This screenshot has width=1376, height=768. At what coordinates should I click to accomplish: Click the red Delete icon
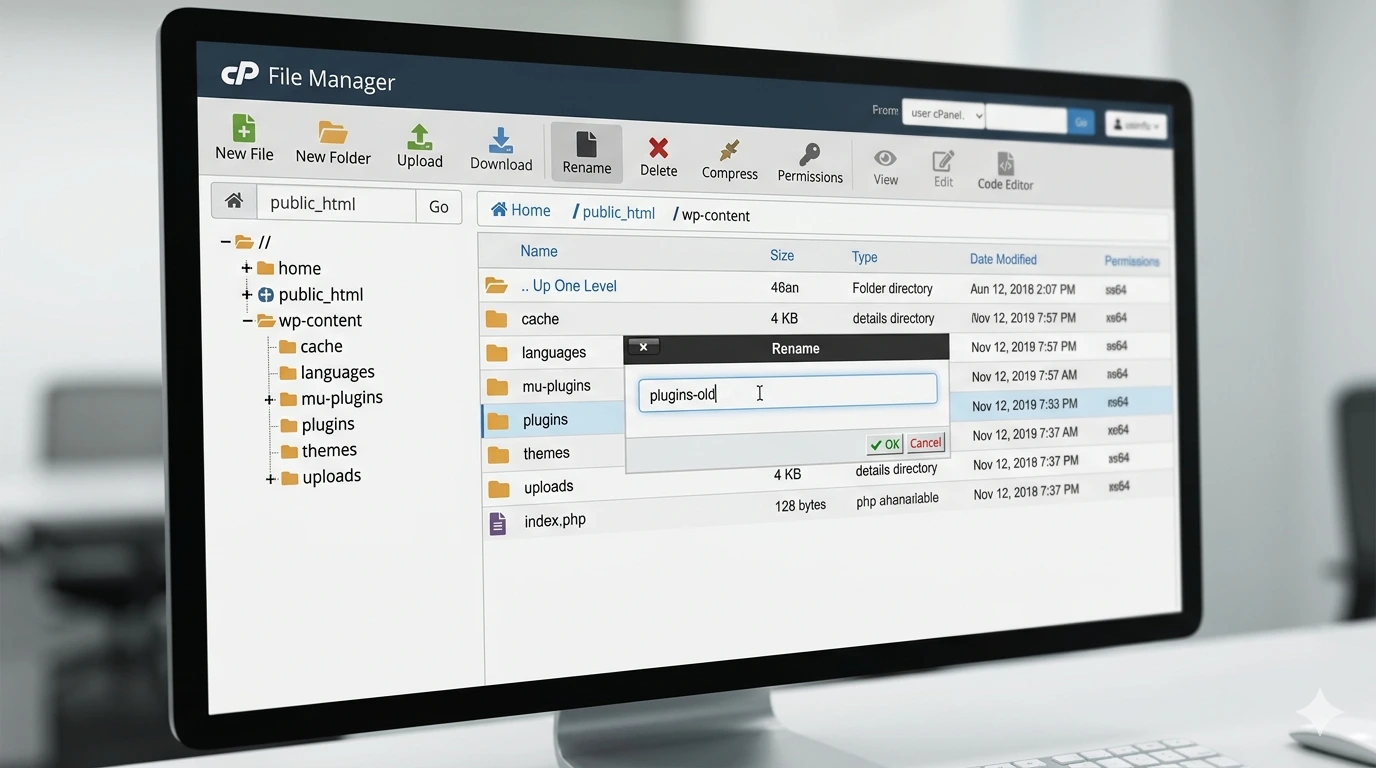coord(658,148)
